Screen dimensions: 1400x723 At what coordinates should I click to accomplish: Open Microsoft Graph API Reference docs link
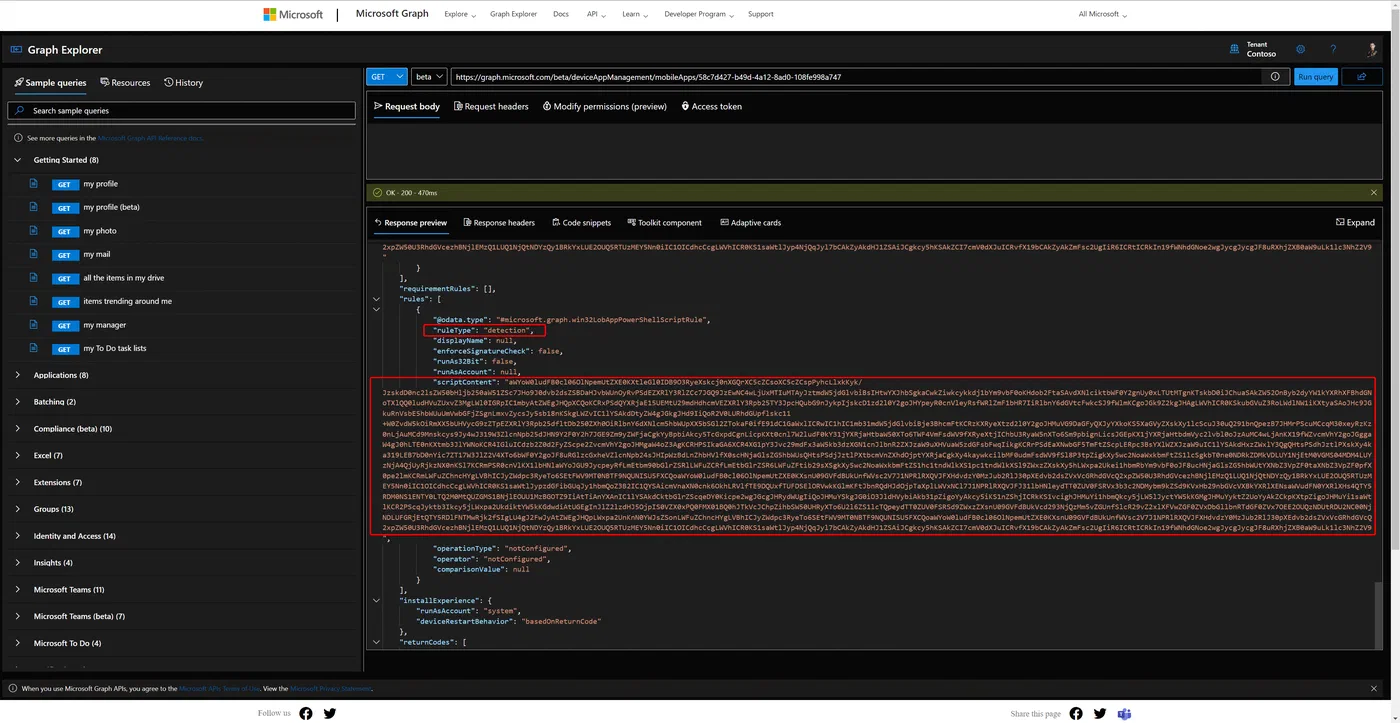pos(151,138)
